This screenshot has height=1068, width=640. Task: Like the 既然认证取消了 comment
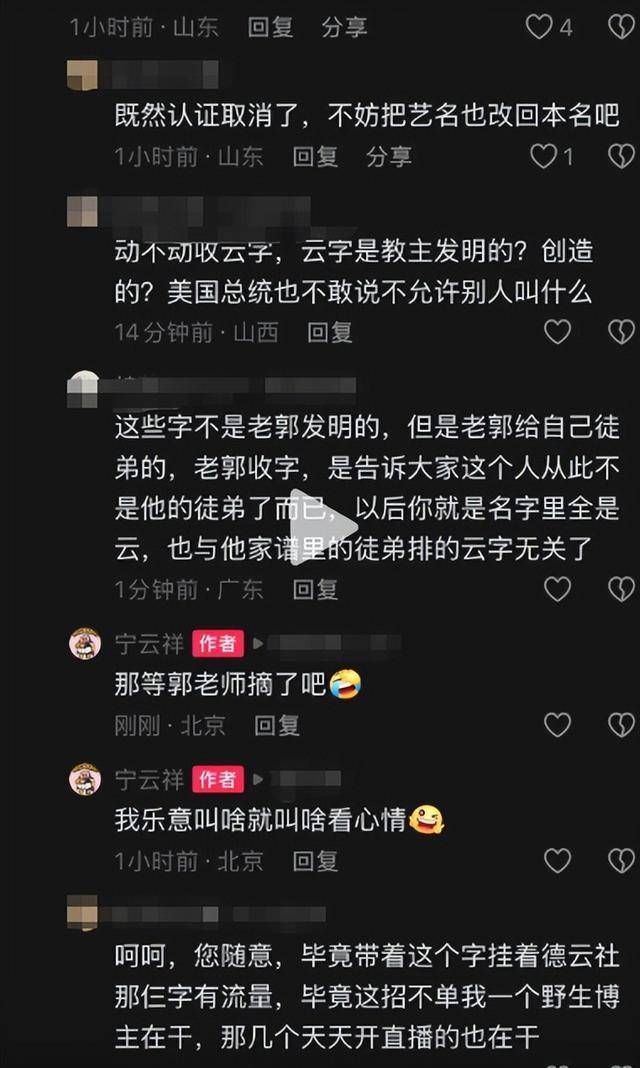coord(543,157)
